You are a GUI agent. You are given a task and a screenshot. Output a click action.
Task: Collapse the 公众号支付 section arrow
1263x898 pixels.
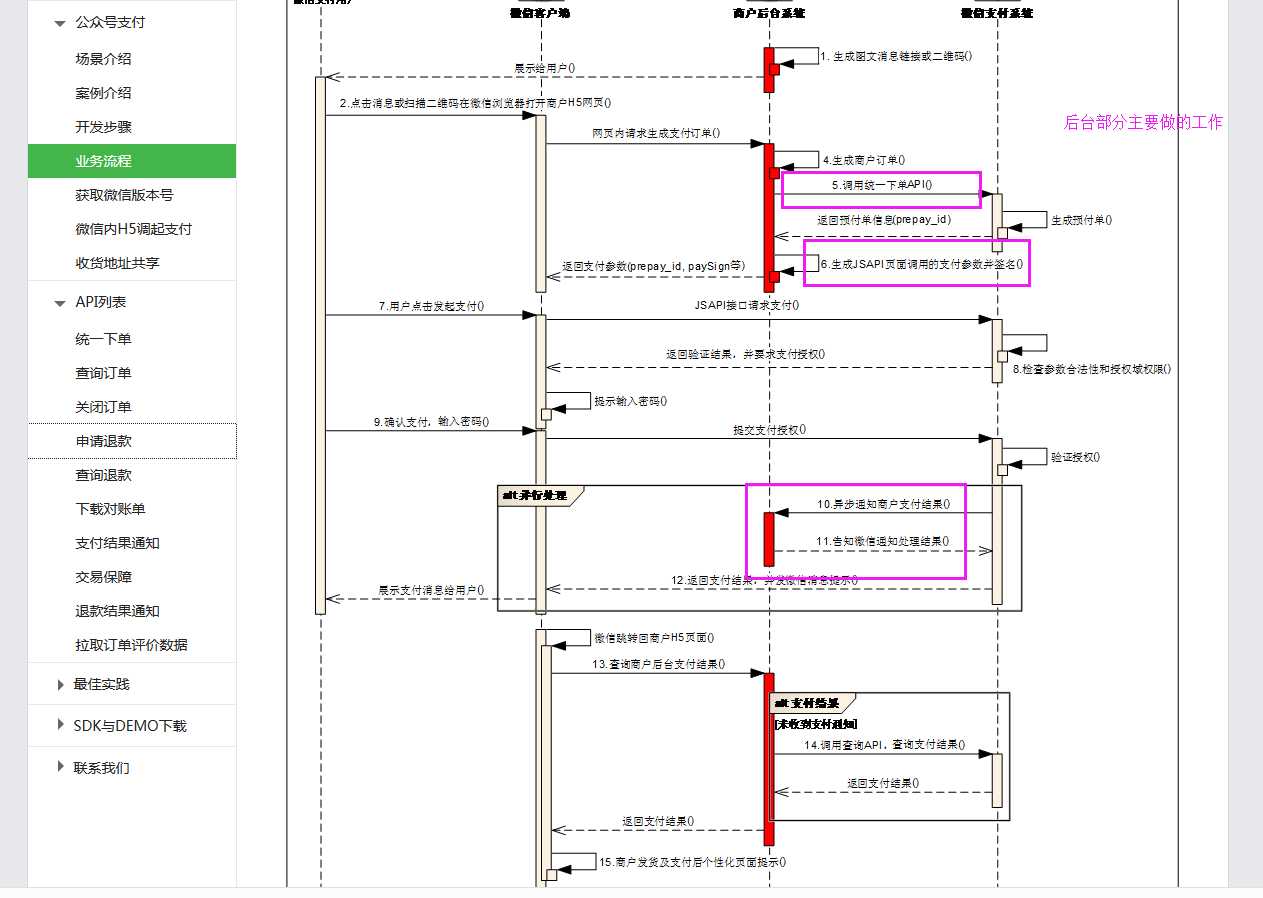pyautogui.click(x=61, y=22)
